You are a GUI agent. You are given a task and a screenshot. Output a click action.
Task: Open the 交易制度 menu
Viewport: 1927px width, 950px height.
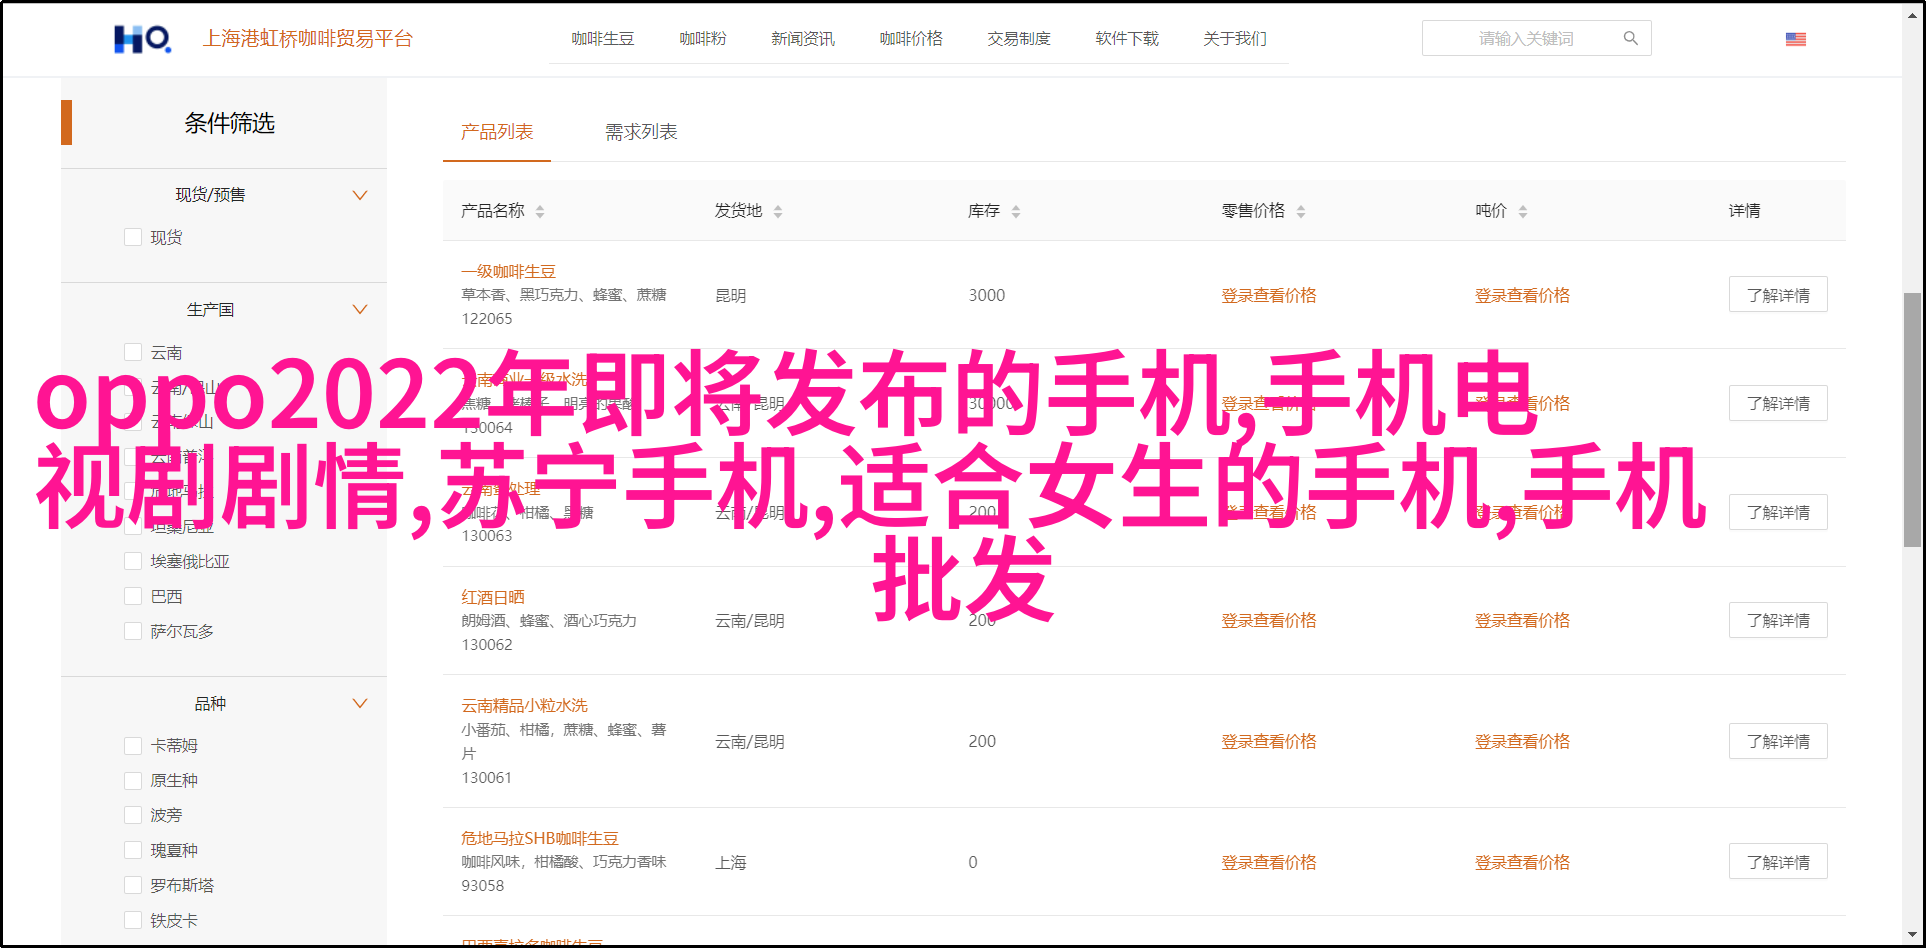tap(1019, 39)
